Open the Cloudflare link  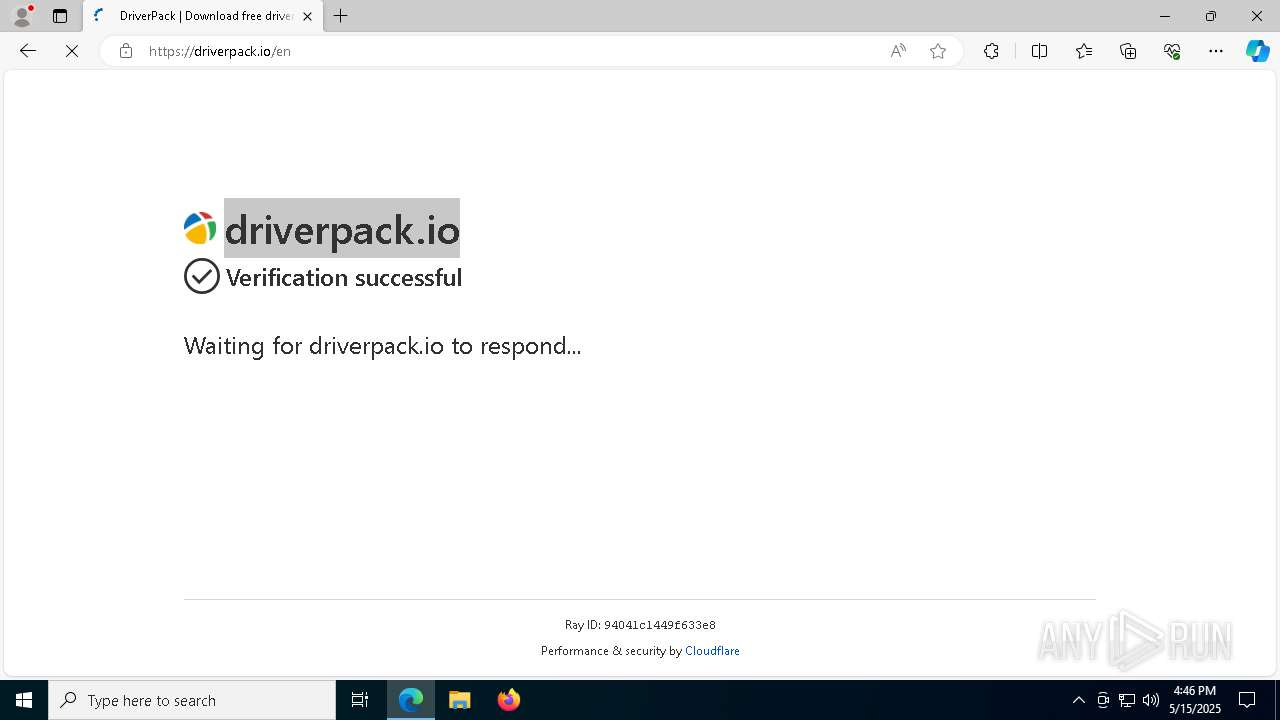click(x=712, y=651)
